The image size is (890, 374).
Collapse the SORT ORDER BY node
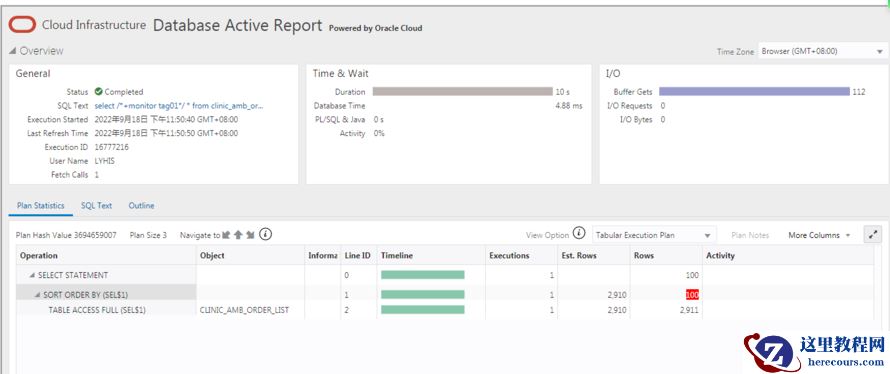tap(37, 295)
